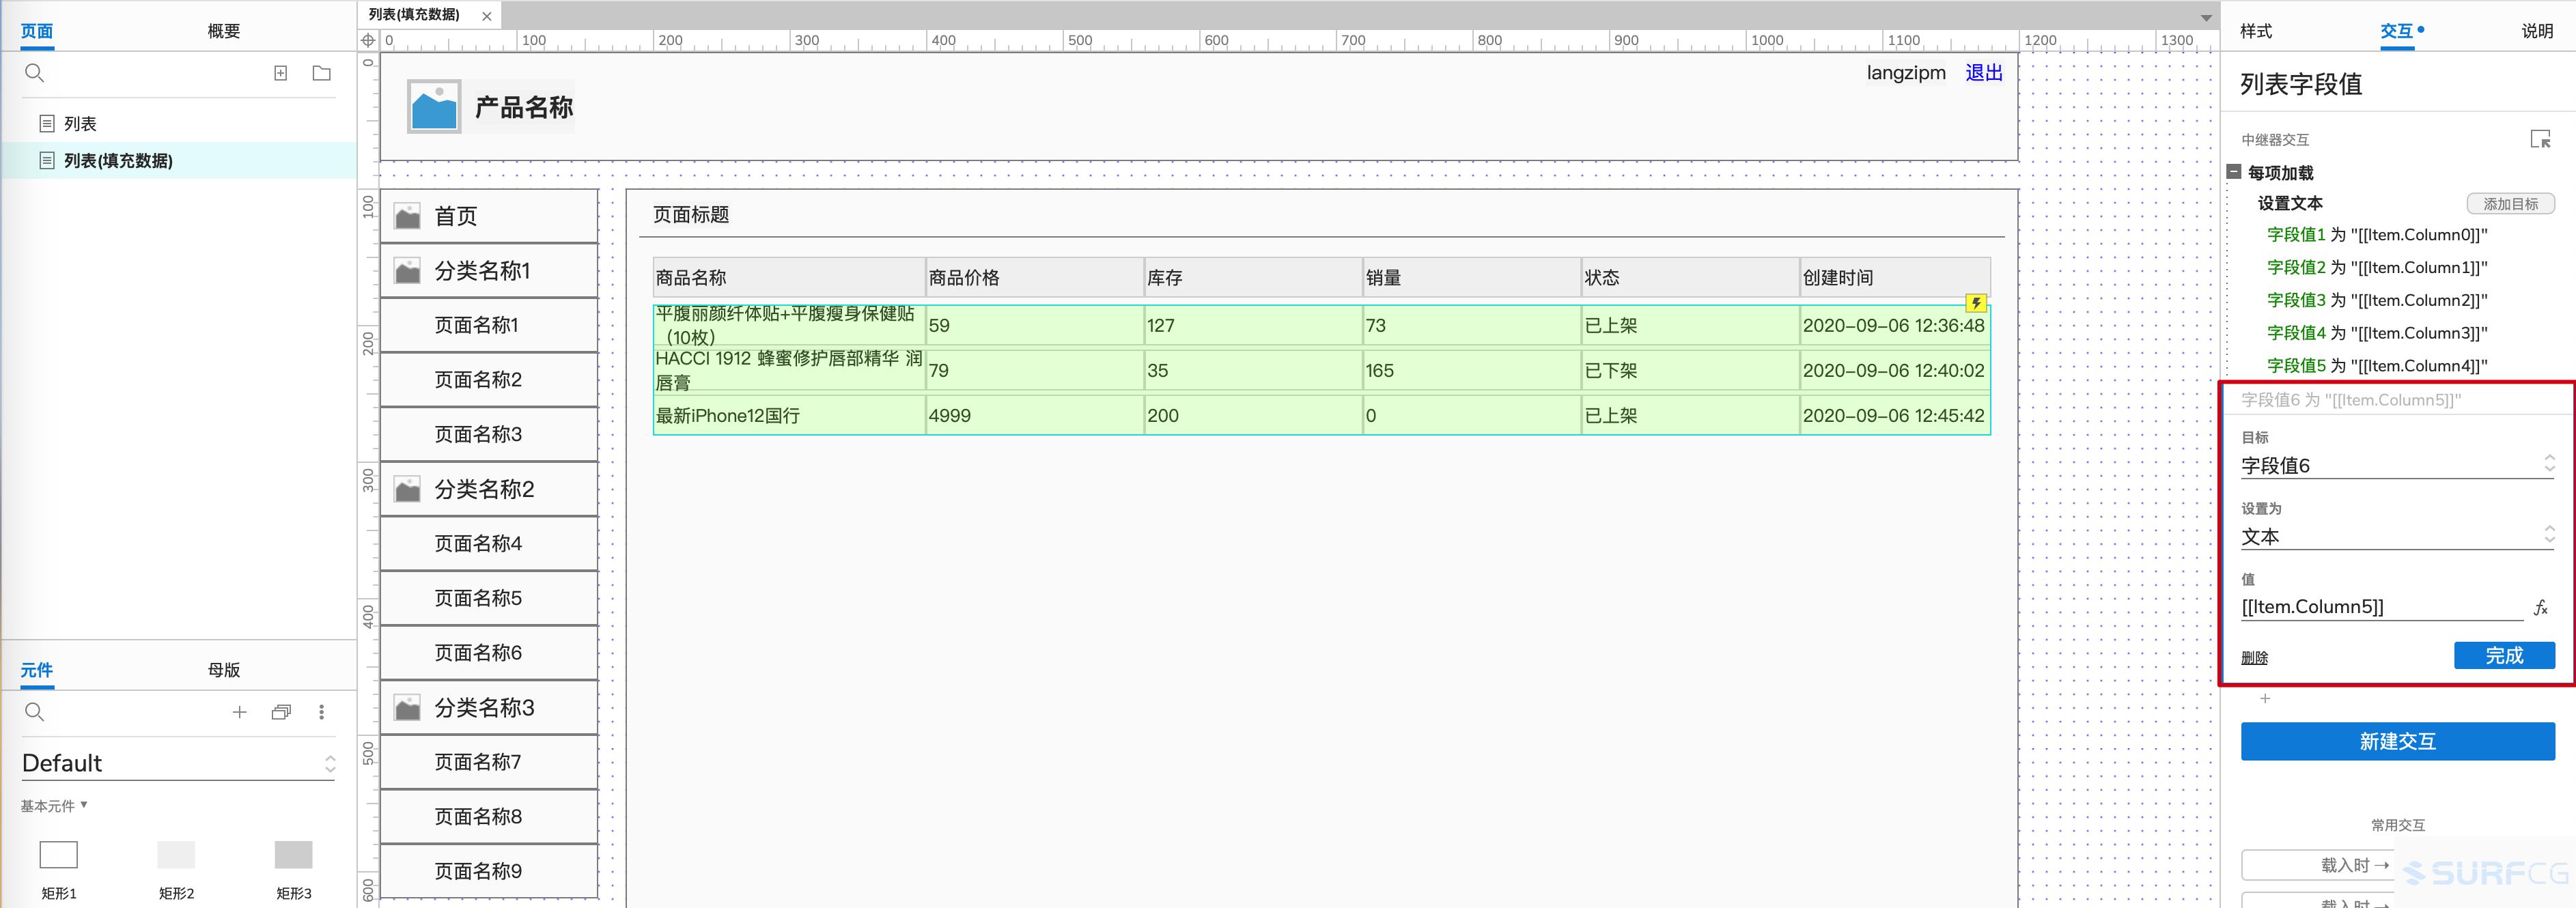Click the image icon beside 分类名称2
This screenshot has width=2576, height=908.
tap(407, 489)
